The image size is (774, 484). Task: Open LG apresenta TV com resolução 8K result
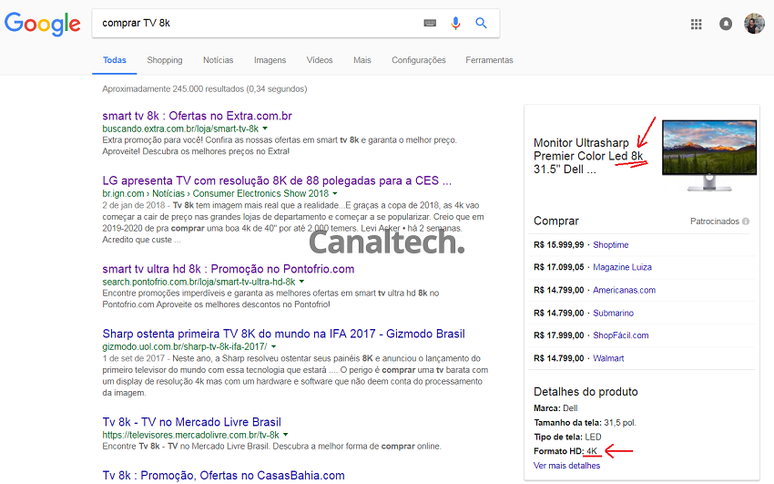pyautogui.click(x=277, y=181)
